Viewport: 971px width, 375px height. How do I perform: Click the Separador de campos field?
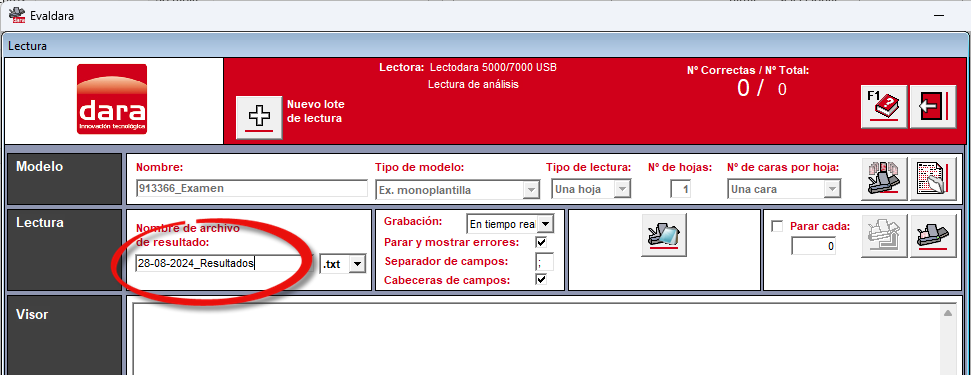pos(545,262)
